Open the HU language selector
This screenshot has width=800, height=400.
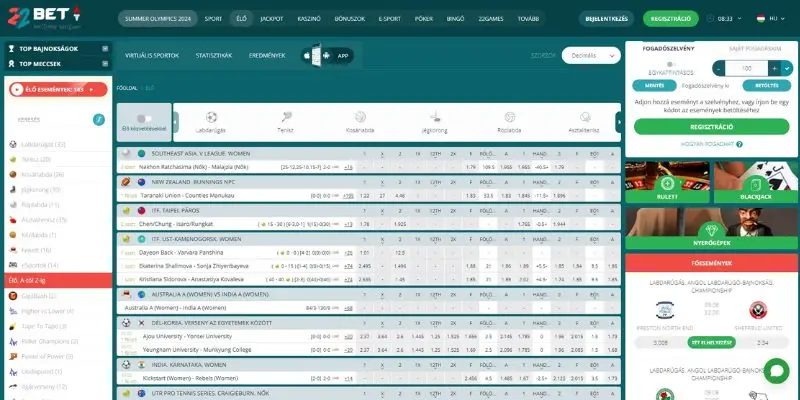coord(770,18)
